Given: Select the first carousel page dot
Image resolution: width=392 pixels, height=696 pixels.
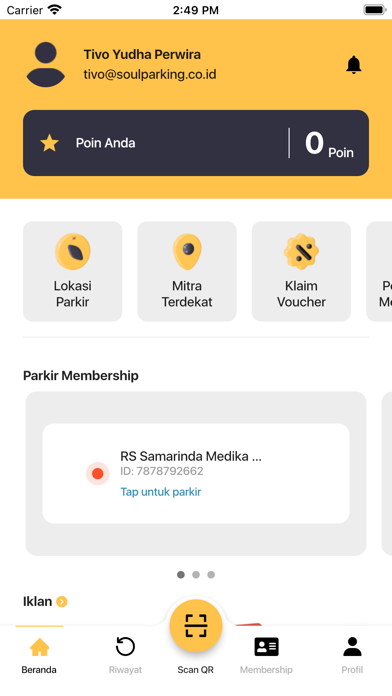Looking at the screenshot, I should 181,574.
